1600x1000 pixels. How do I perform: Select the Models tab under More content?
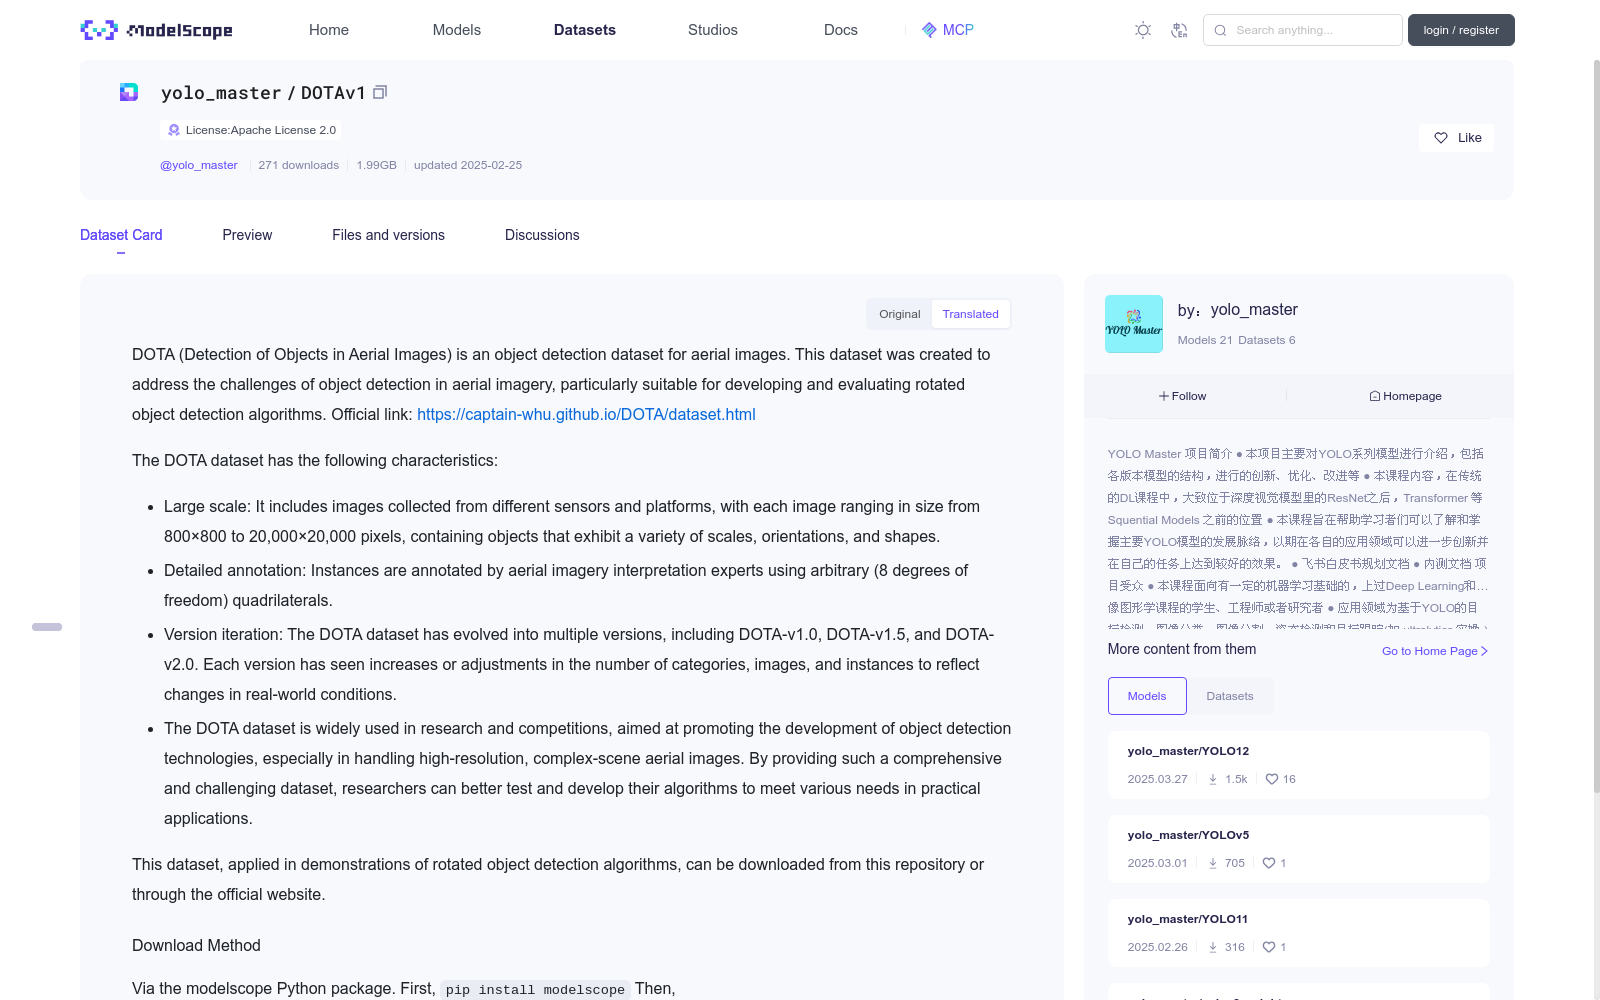[1147, 696]
